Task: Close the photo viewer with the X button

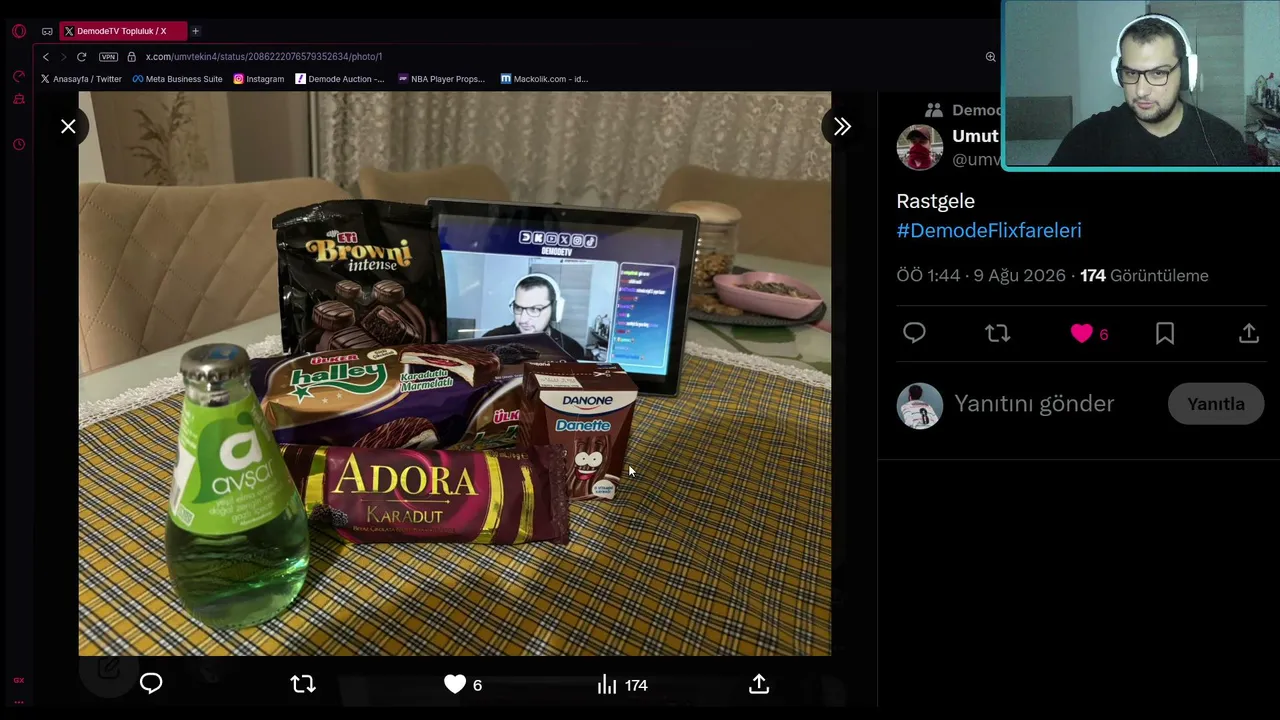Action: [68, 127]
